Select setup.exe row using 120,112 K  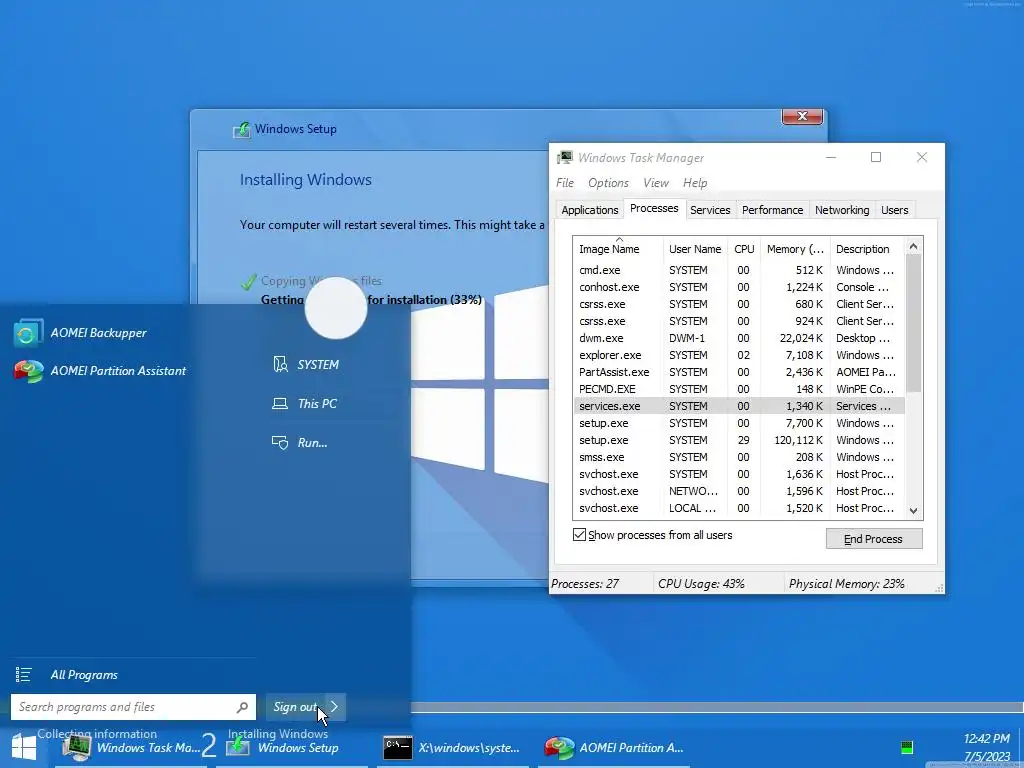click(739, 440)
